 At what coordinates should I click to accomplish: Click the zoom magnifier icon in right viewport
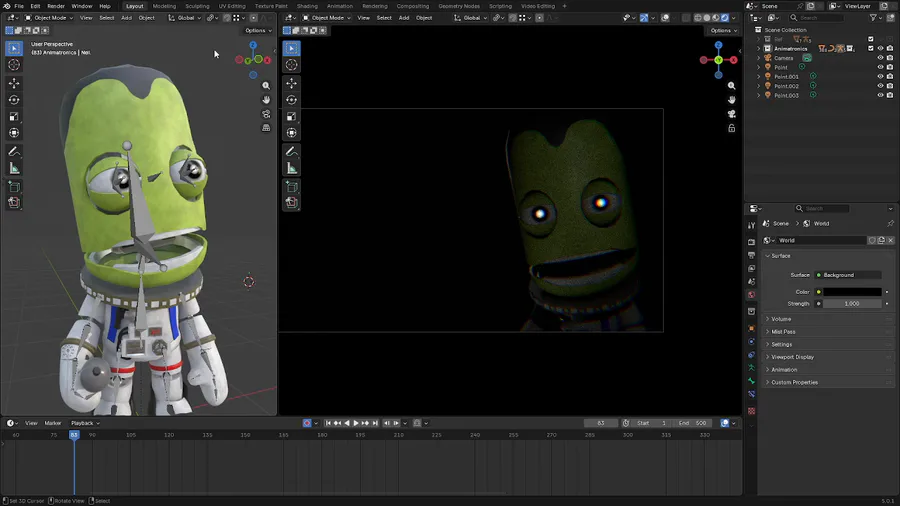click(x=732, y=86)
